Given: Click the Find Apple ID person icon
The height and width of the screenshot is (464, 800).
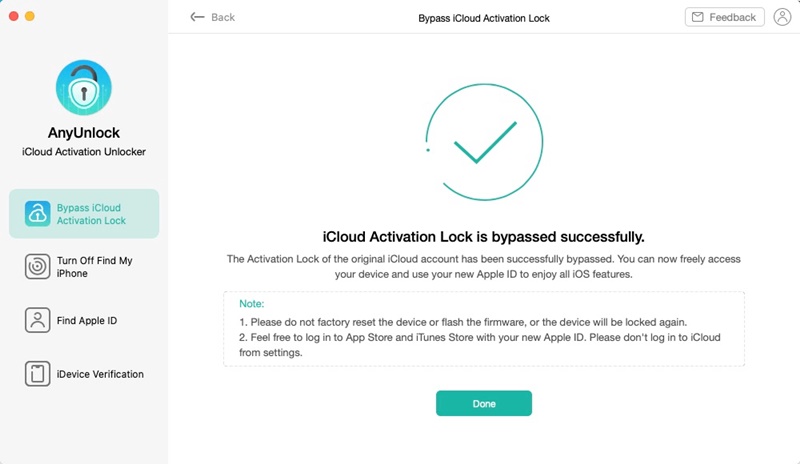Looking at the screenshot, I should [37, 320].
